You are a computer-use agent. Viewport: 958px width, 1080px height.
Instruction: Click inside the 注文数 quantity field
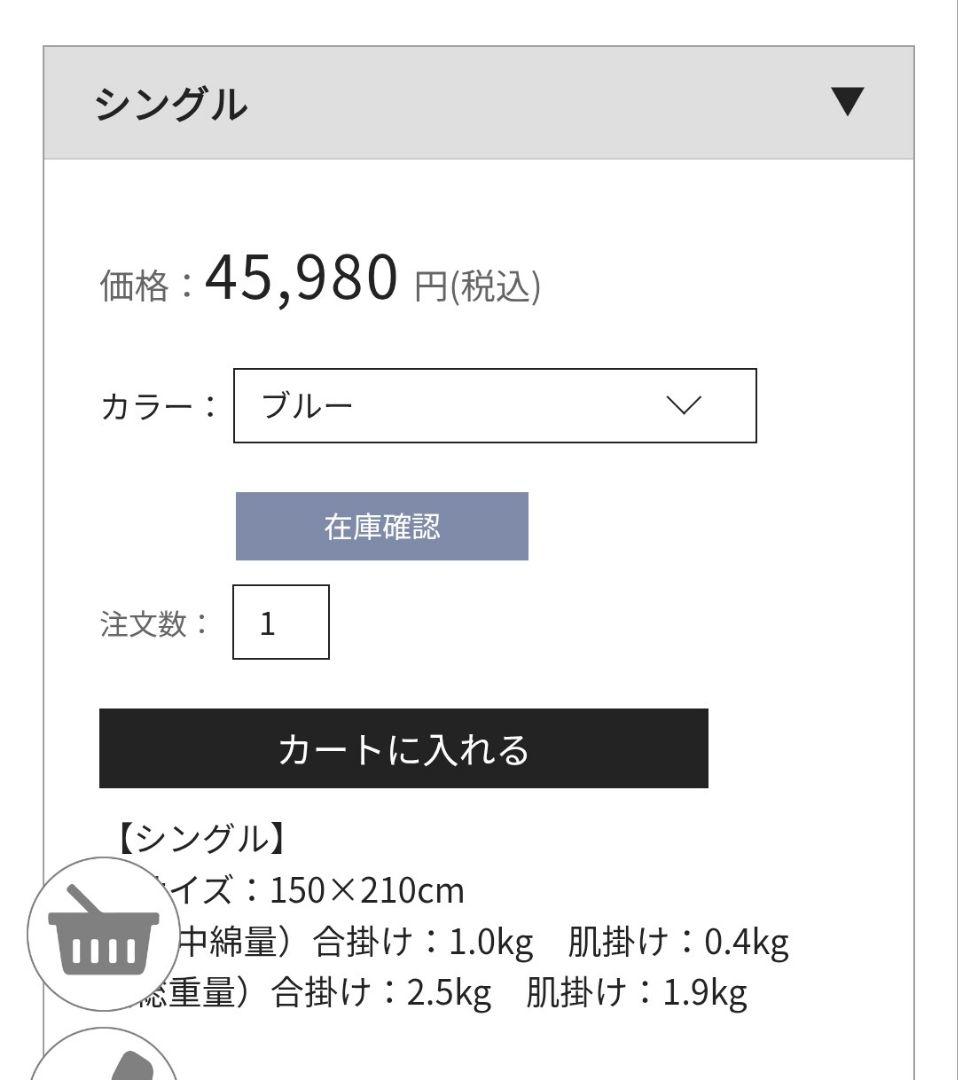click(282, 622)
